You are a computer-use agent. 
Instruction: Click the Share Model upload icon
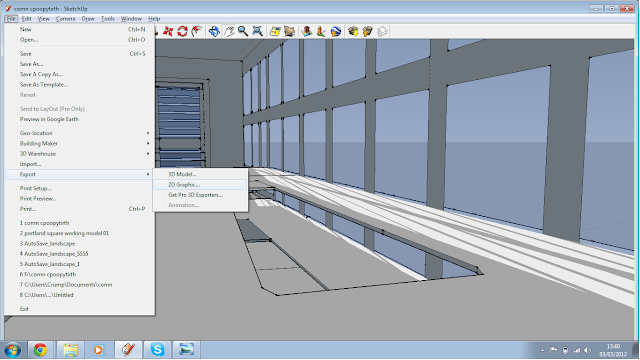[367, 31]
